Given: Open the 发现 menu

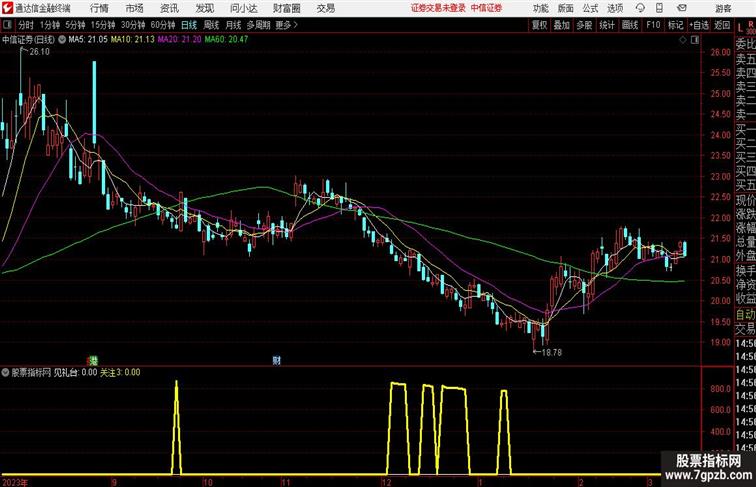Looking at the screenshot, I should [204, 8].
